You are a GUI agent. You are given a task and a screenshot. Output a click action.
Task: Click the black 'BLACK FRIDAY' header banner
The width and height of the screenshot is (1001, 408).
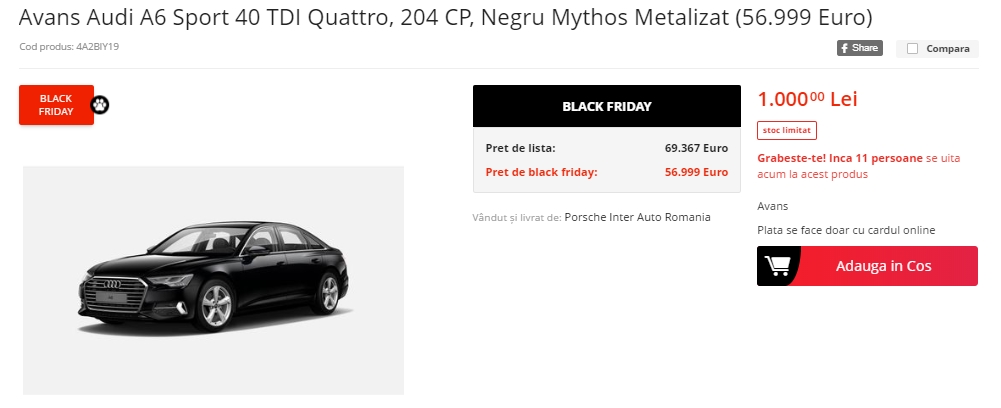point(606,106)
